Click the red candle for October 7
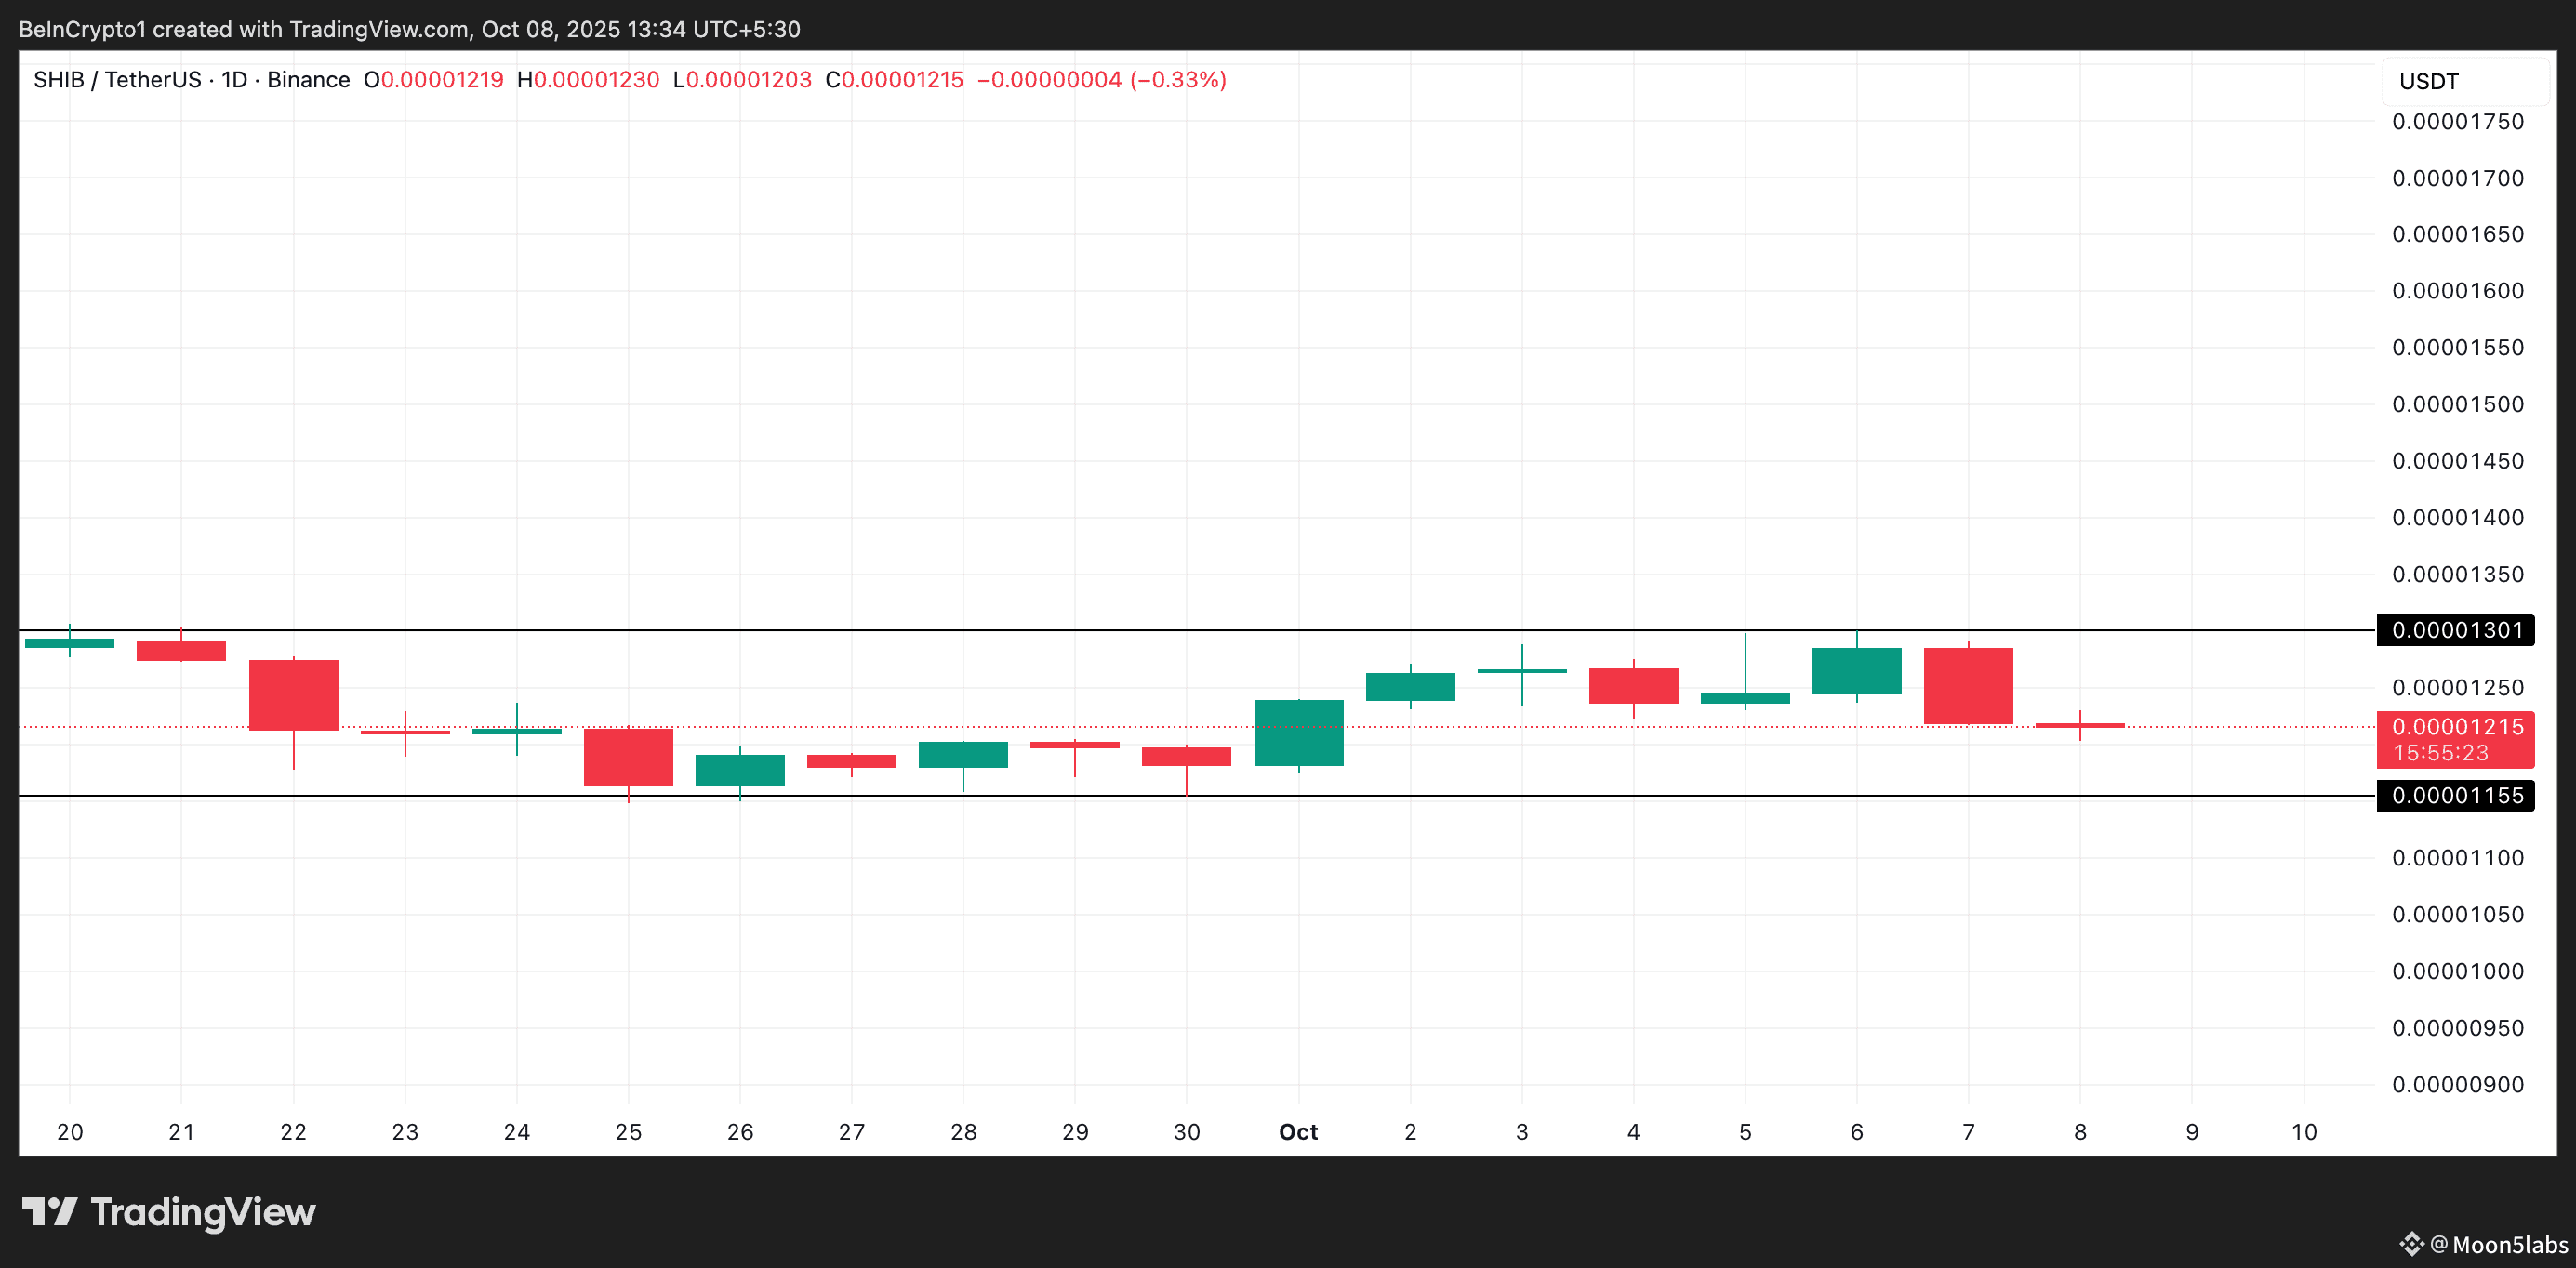This screenshot has width=2576, height=1268. point(1968,686)
